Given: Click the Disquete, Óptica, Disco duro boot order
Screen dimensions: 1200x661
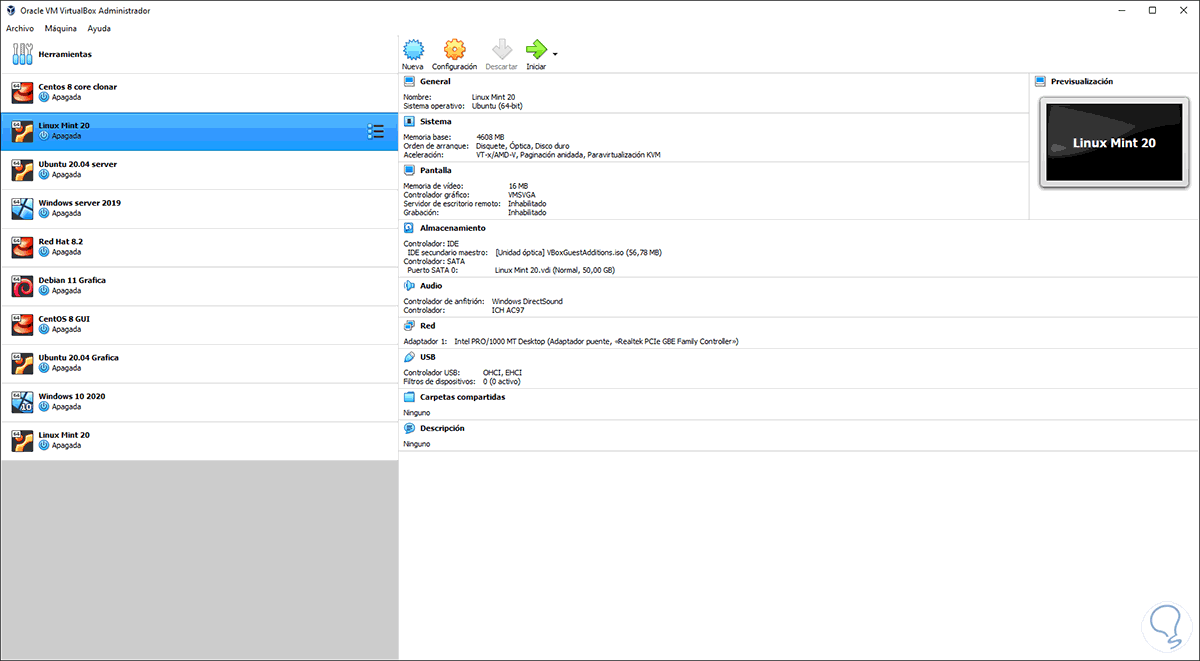Looking at the screenshot, I should click(525, 146).
